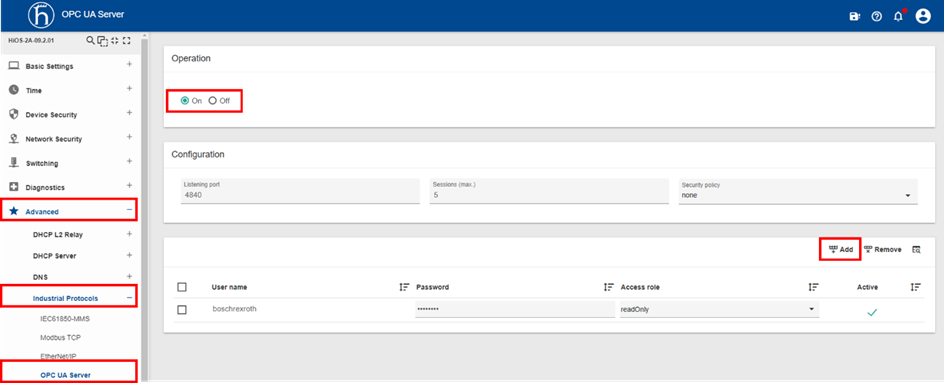The height and width of the screenshot is (383, 944).
Task: Click the Diagnostics plus-box icon
Action: coord(14,187)
